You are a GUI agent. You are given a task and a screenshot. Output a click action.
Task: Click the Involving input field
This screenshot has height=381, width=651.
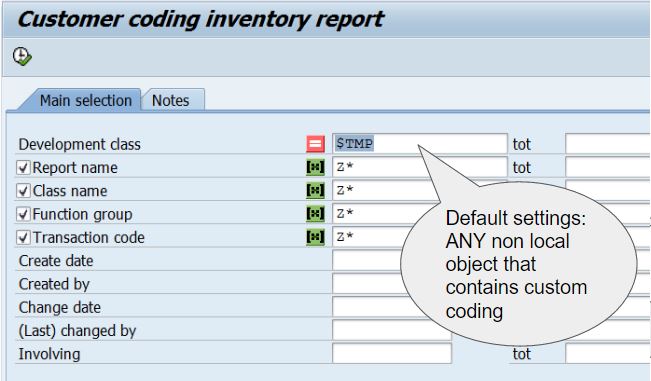click(392, 354)
